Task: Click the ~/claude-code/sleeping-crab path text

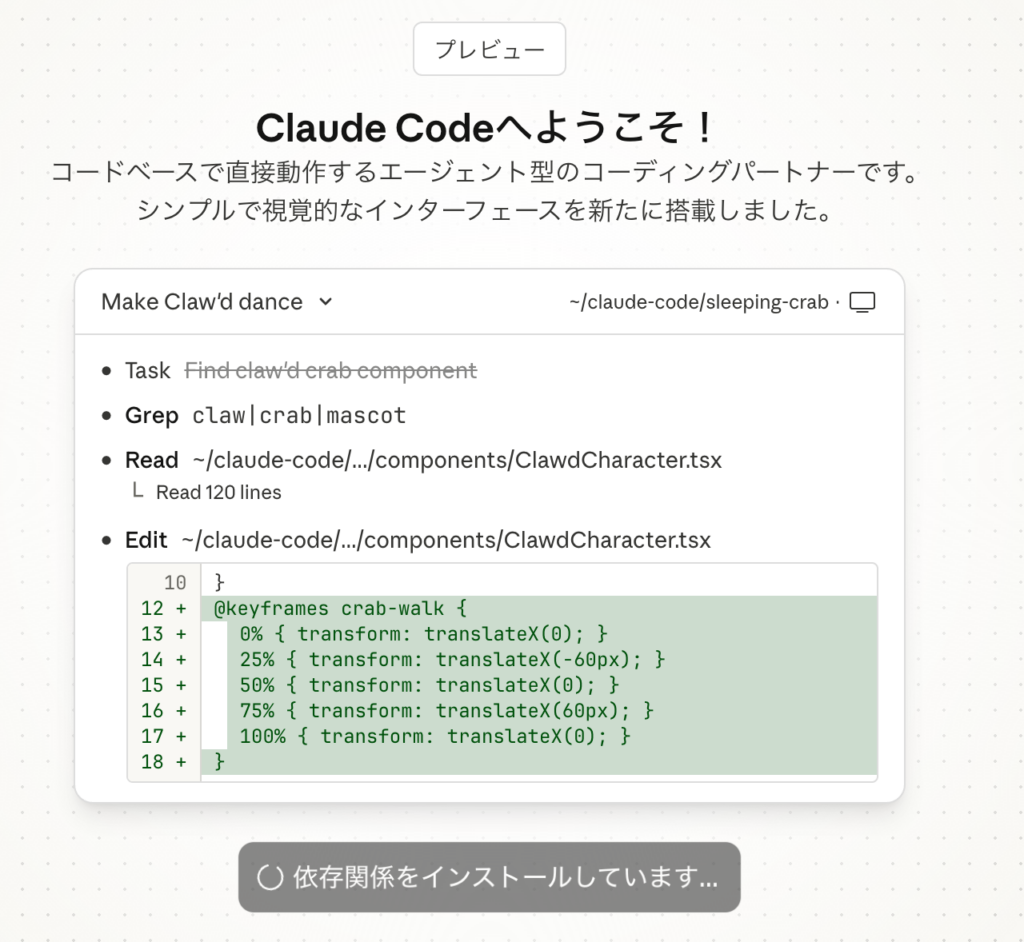Action: pos(698,302)
